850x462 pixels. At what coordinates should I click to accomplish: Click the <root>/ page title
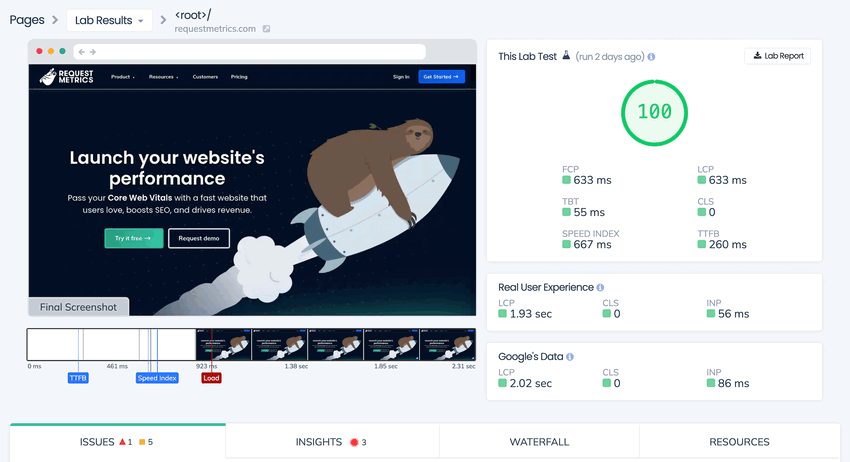[x=193, y=15]
